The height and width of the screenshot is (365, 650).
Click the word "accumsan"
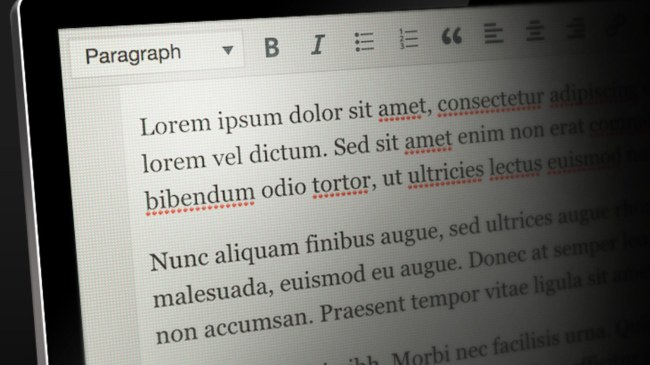click(256, 326)
